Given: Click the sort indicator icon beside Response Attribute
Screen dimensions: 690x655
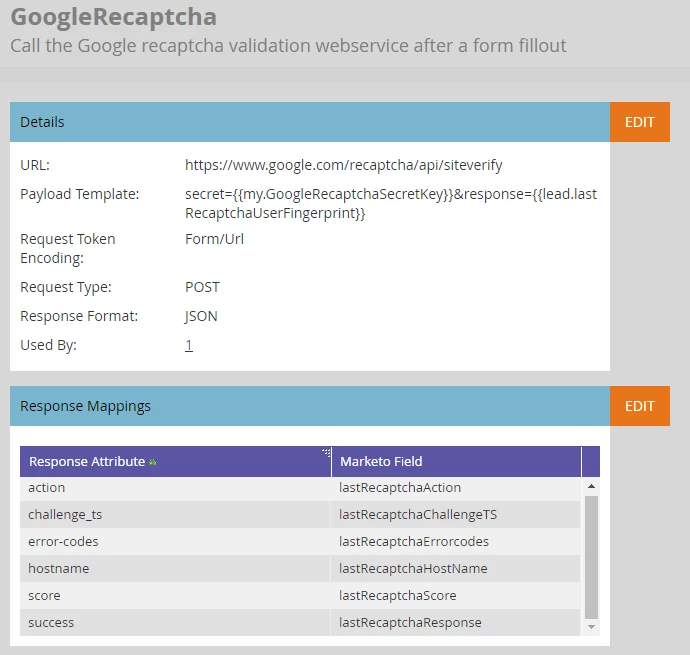Looking at the screenshot, I should (x=153, y=462).
